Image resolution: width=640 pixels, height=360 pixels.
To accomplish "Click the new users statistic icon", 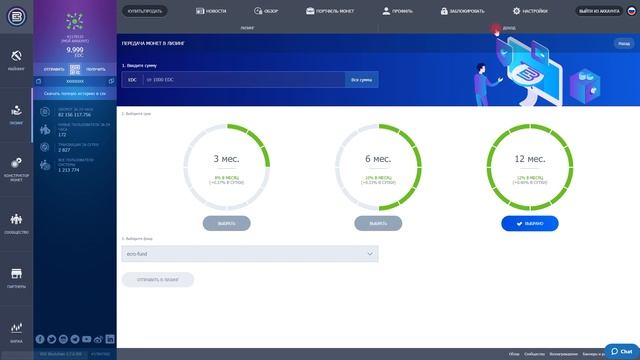I will [x=45, y=129].
